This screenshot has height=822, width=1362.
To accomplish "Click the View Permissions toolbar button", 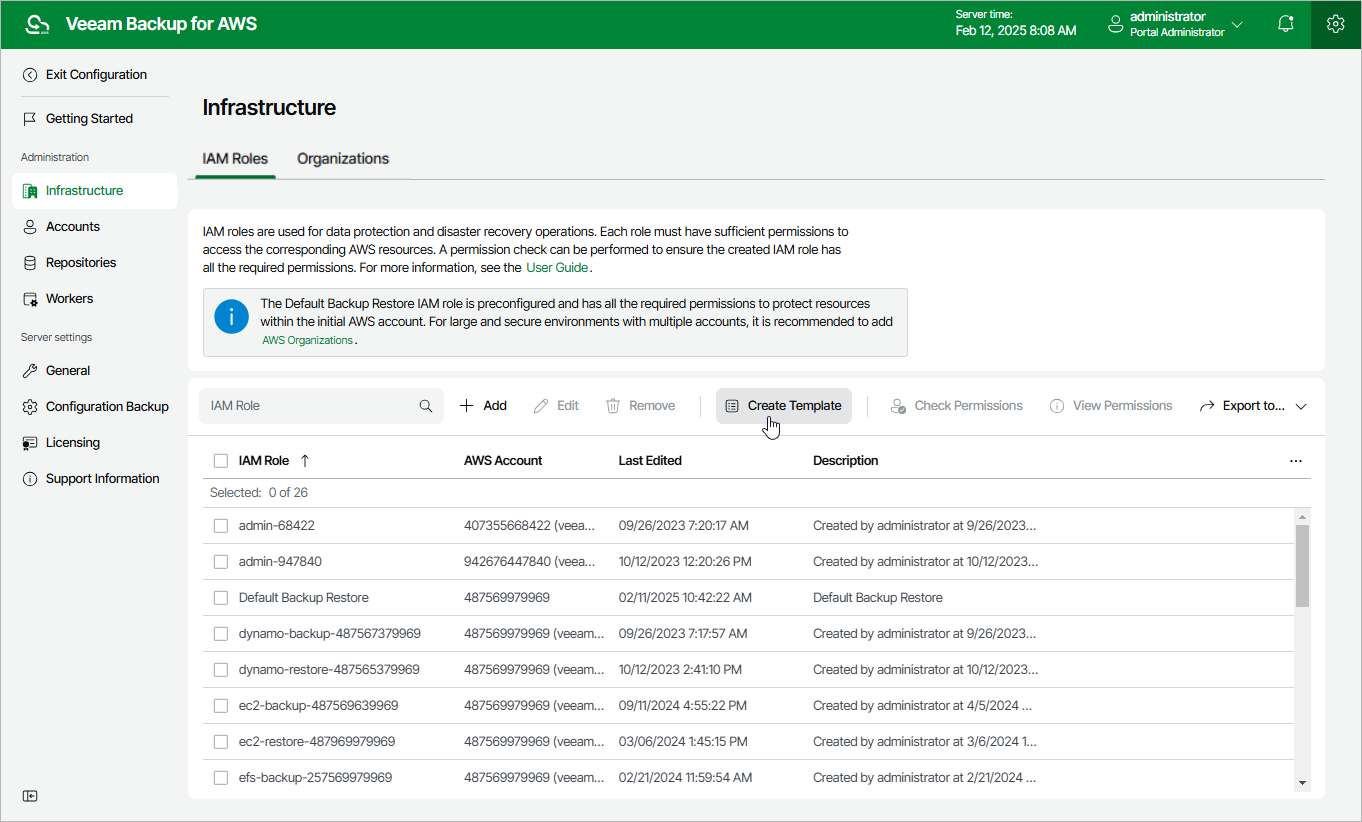I will click(1110, 406).
